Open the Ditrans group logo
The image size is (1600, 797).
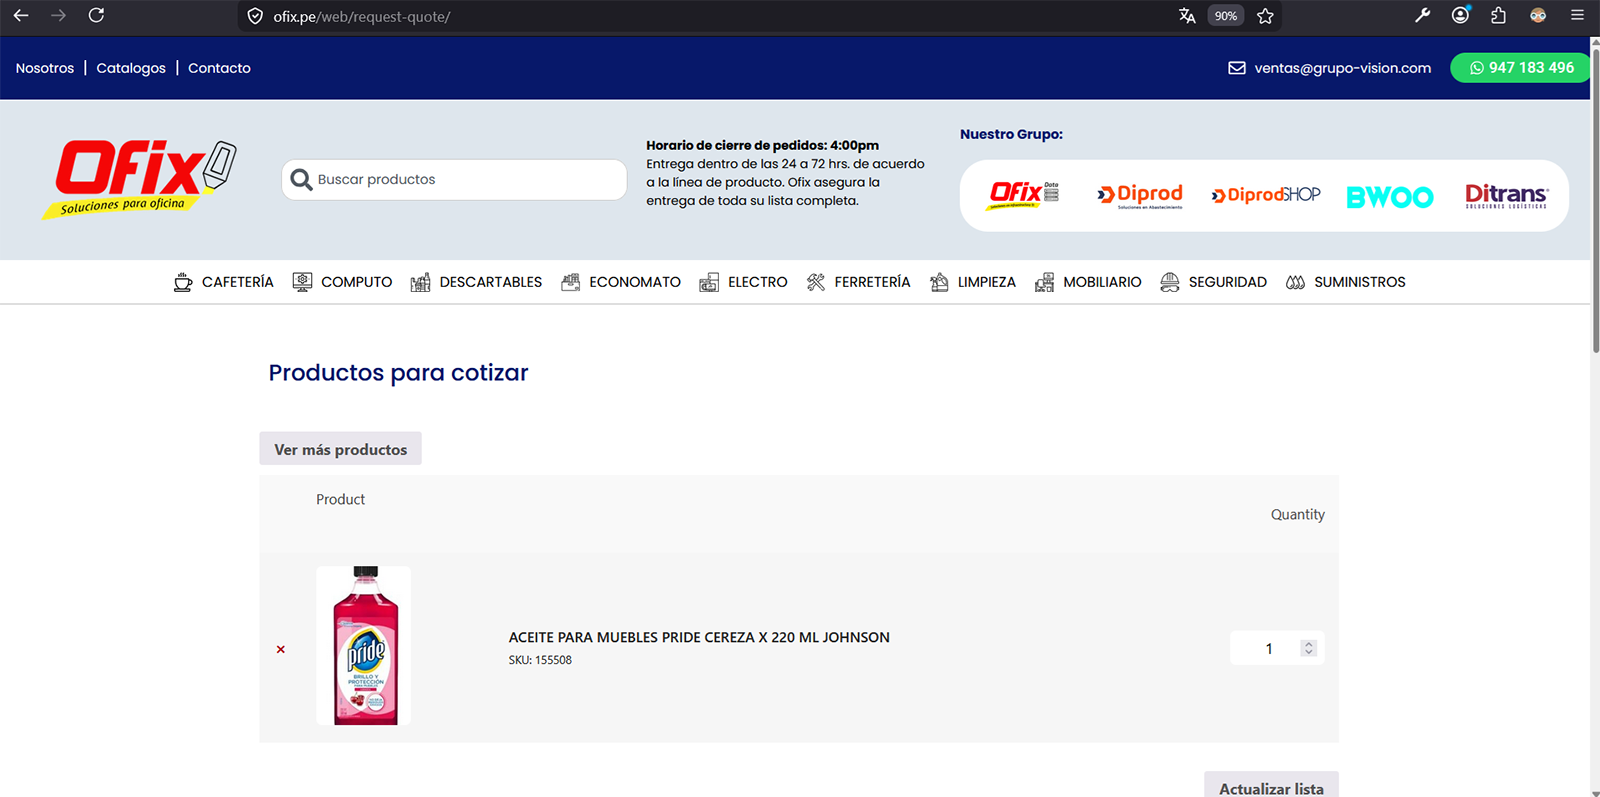point(1507,196)
